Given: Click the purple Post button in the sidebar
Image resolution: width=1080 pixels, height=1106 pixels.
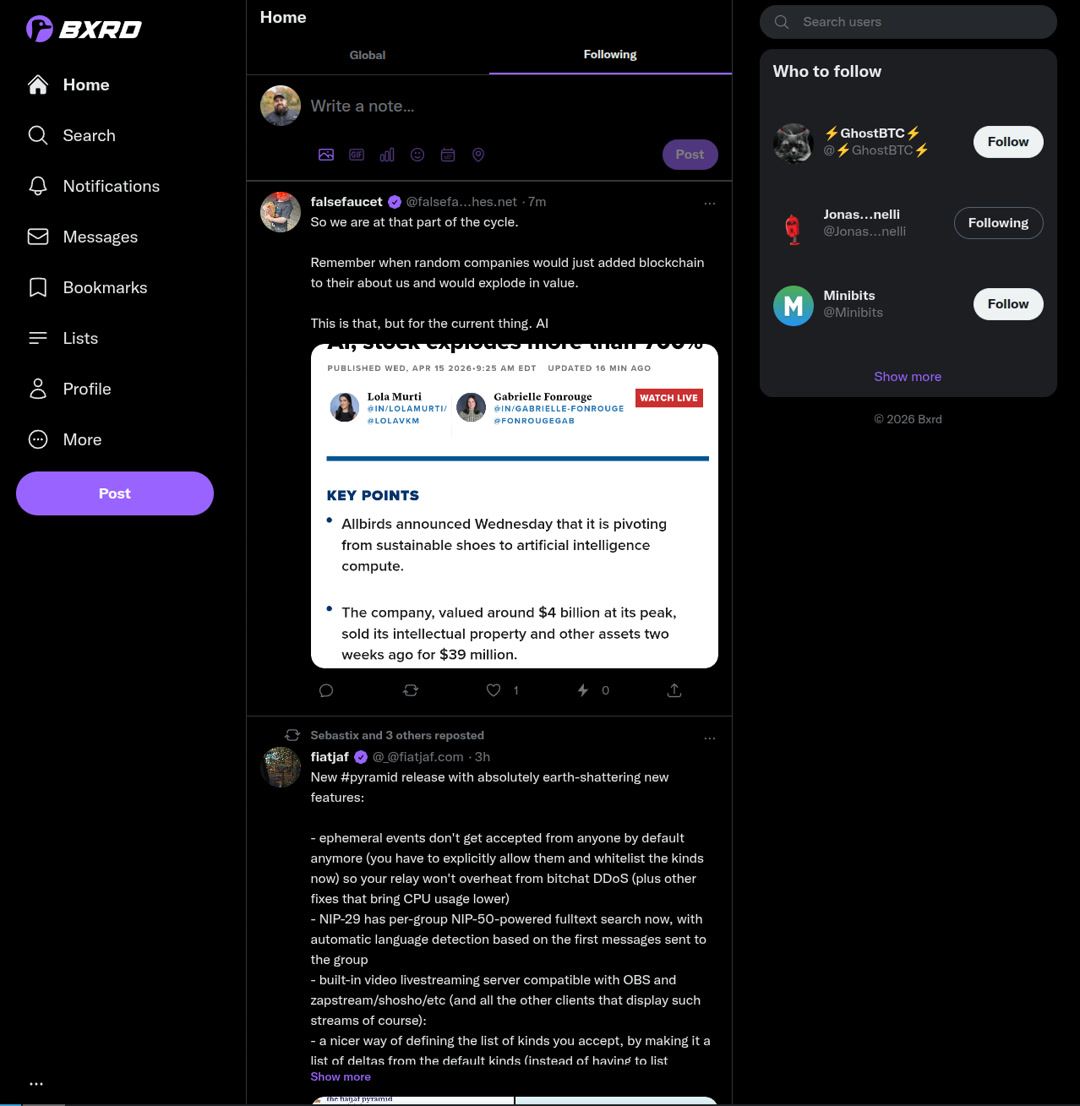Looking at the screenshot, I should 115,493.
